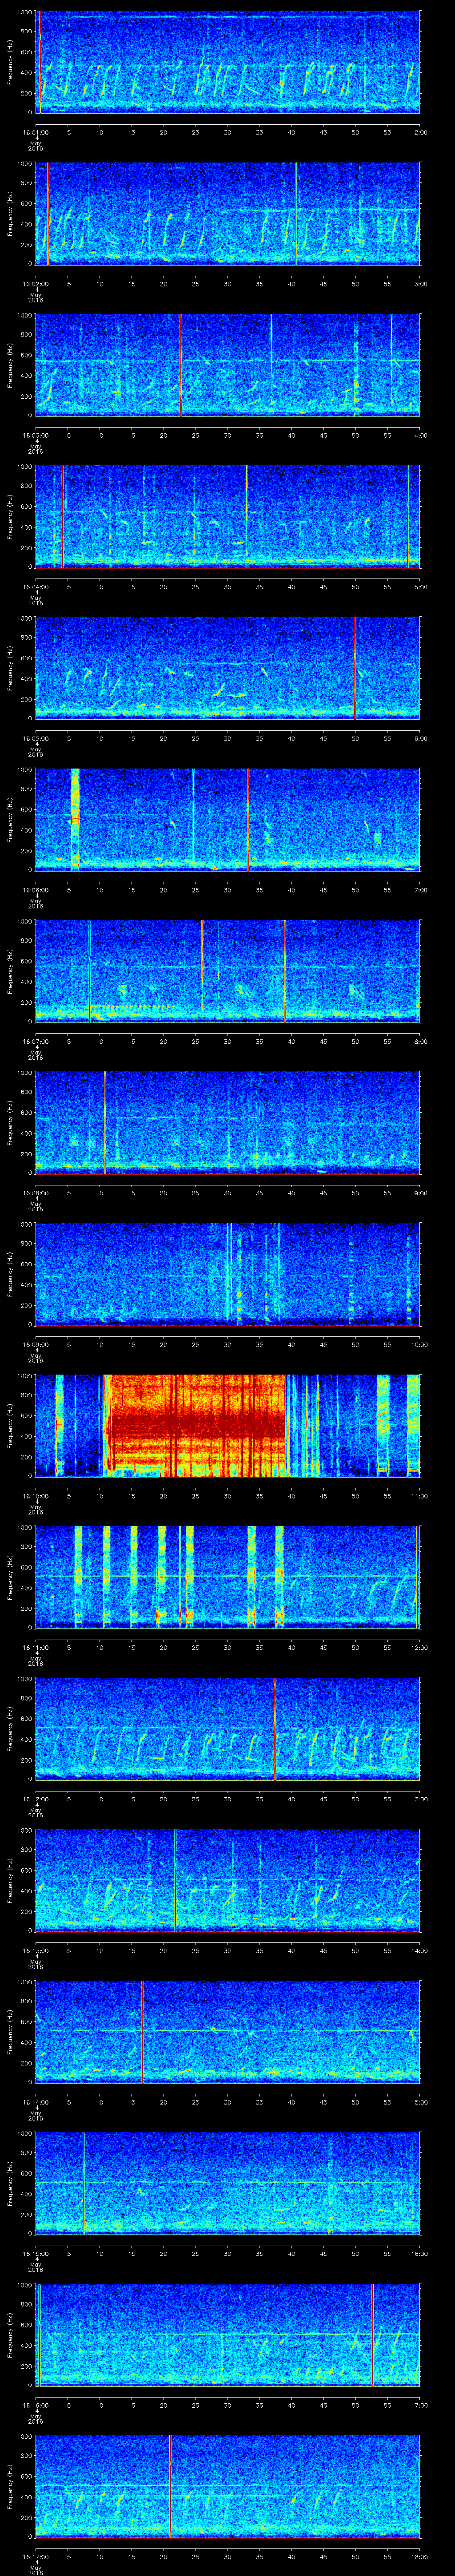The height and width of the screenshot is (2576, 455).
Task: Open the spectrogram panel starting at 16:12:00
Action: (x=228, y=1728)
